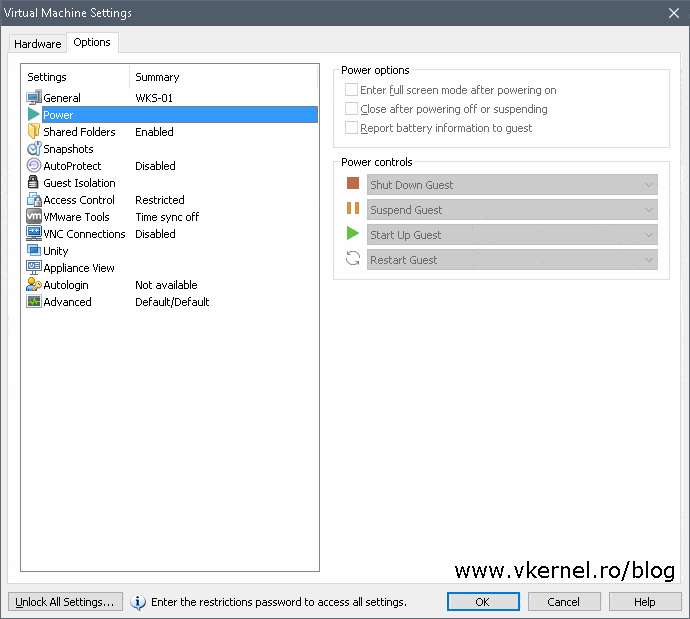This screenshot has height=619, width=690.
Task: Confirm with the OK button
Action: point(483,602)
